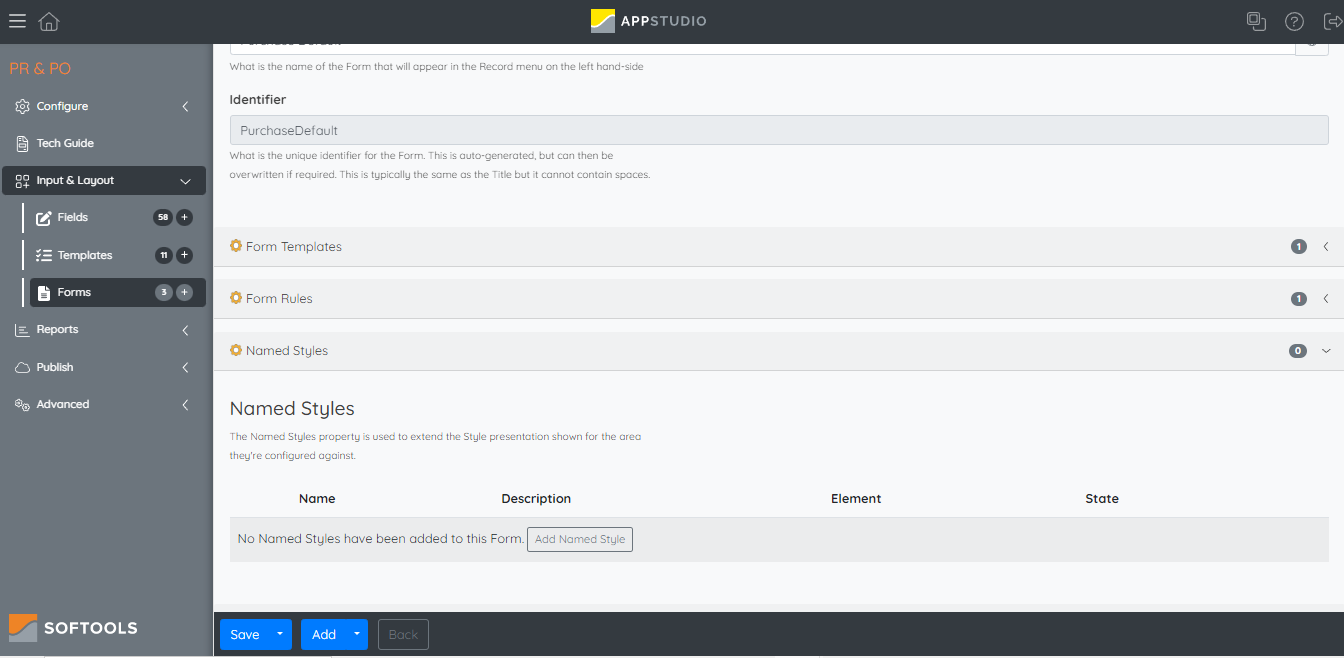The height and width of the screenshot is (658, 1344).
Task: Click the Fields count badge 58
Action: tap(163, 218)
